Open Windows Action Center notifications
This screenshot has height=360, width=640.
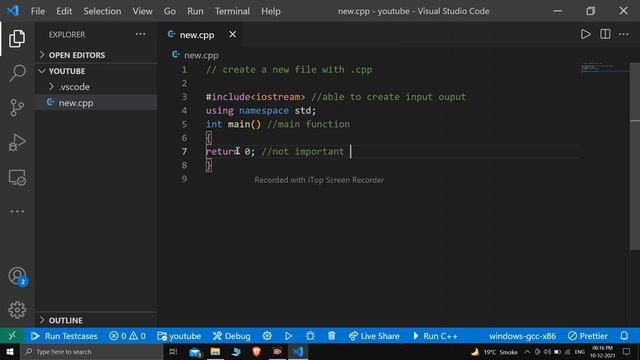(626, 352)
